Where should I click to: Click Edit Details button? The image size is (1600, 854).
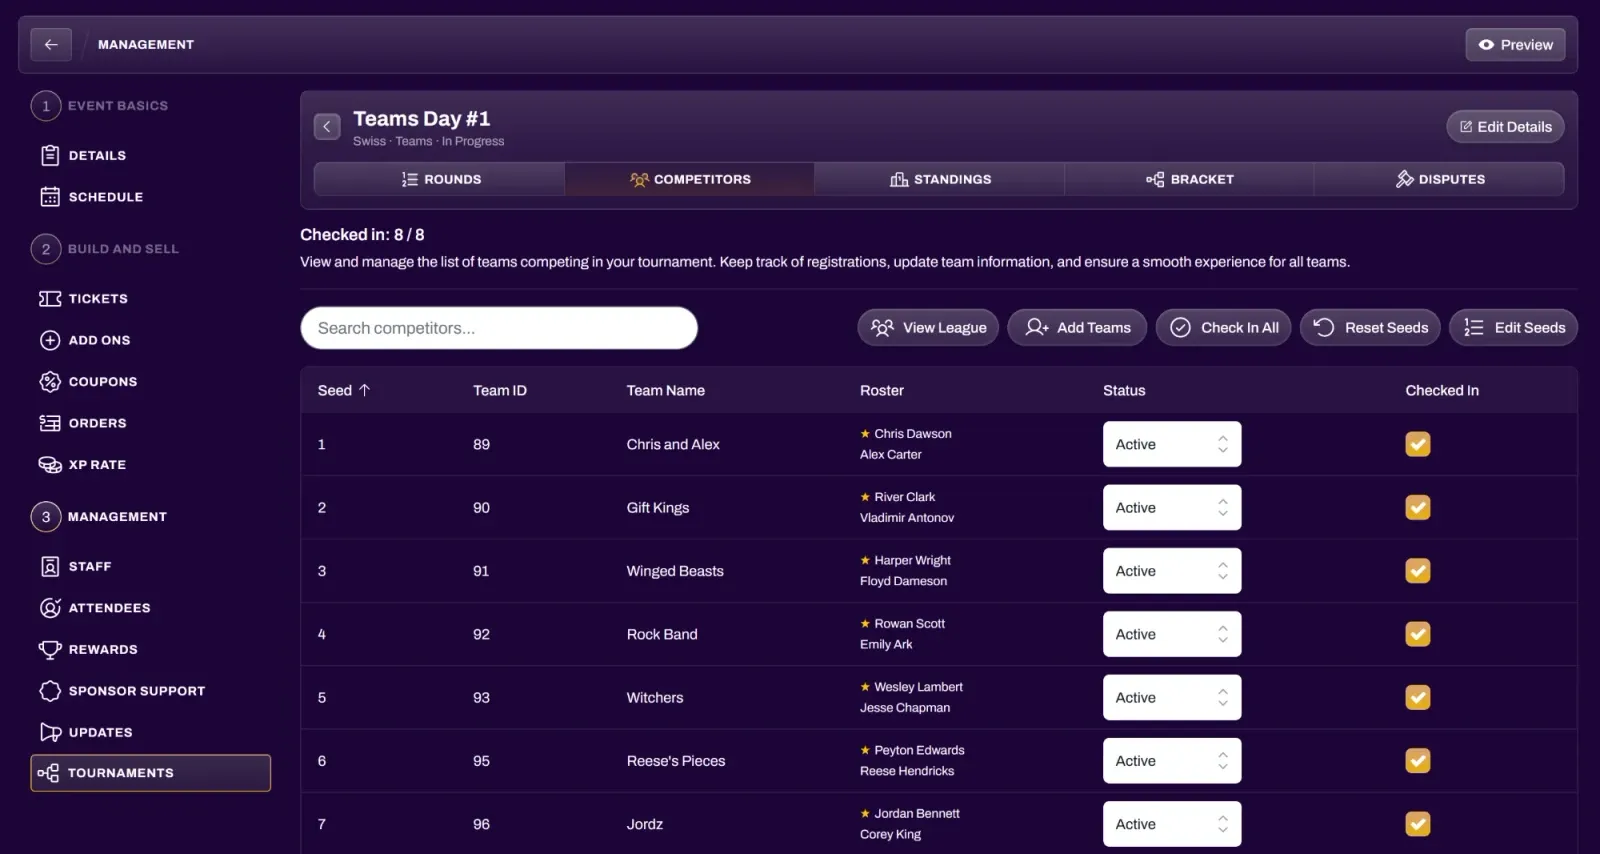point(1505,127)
